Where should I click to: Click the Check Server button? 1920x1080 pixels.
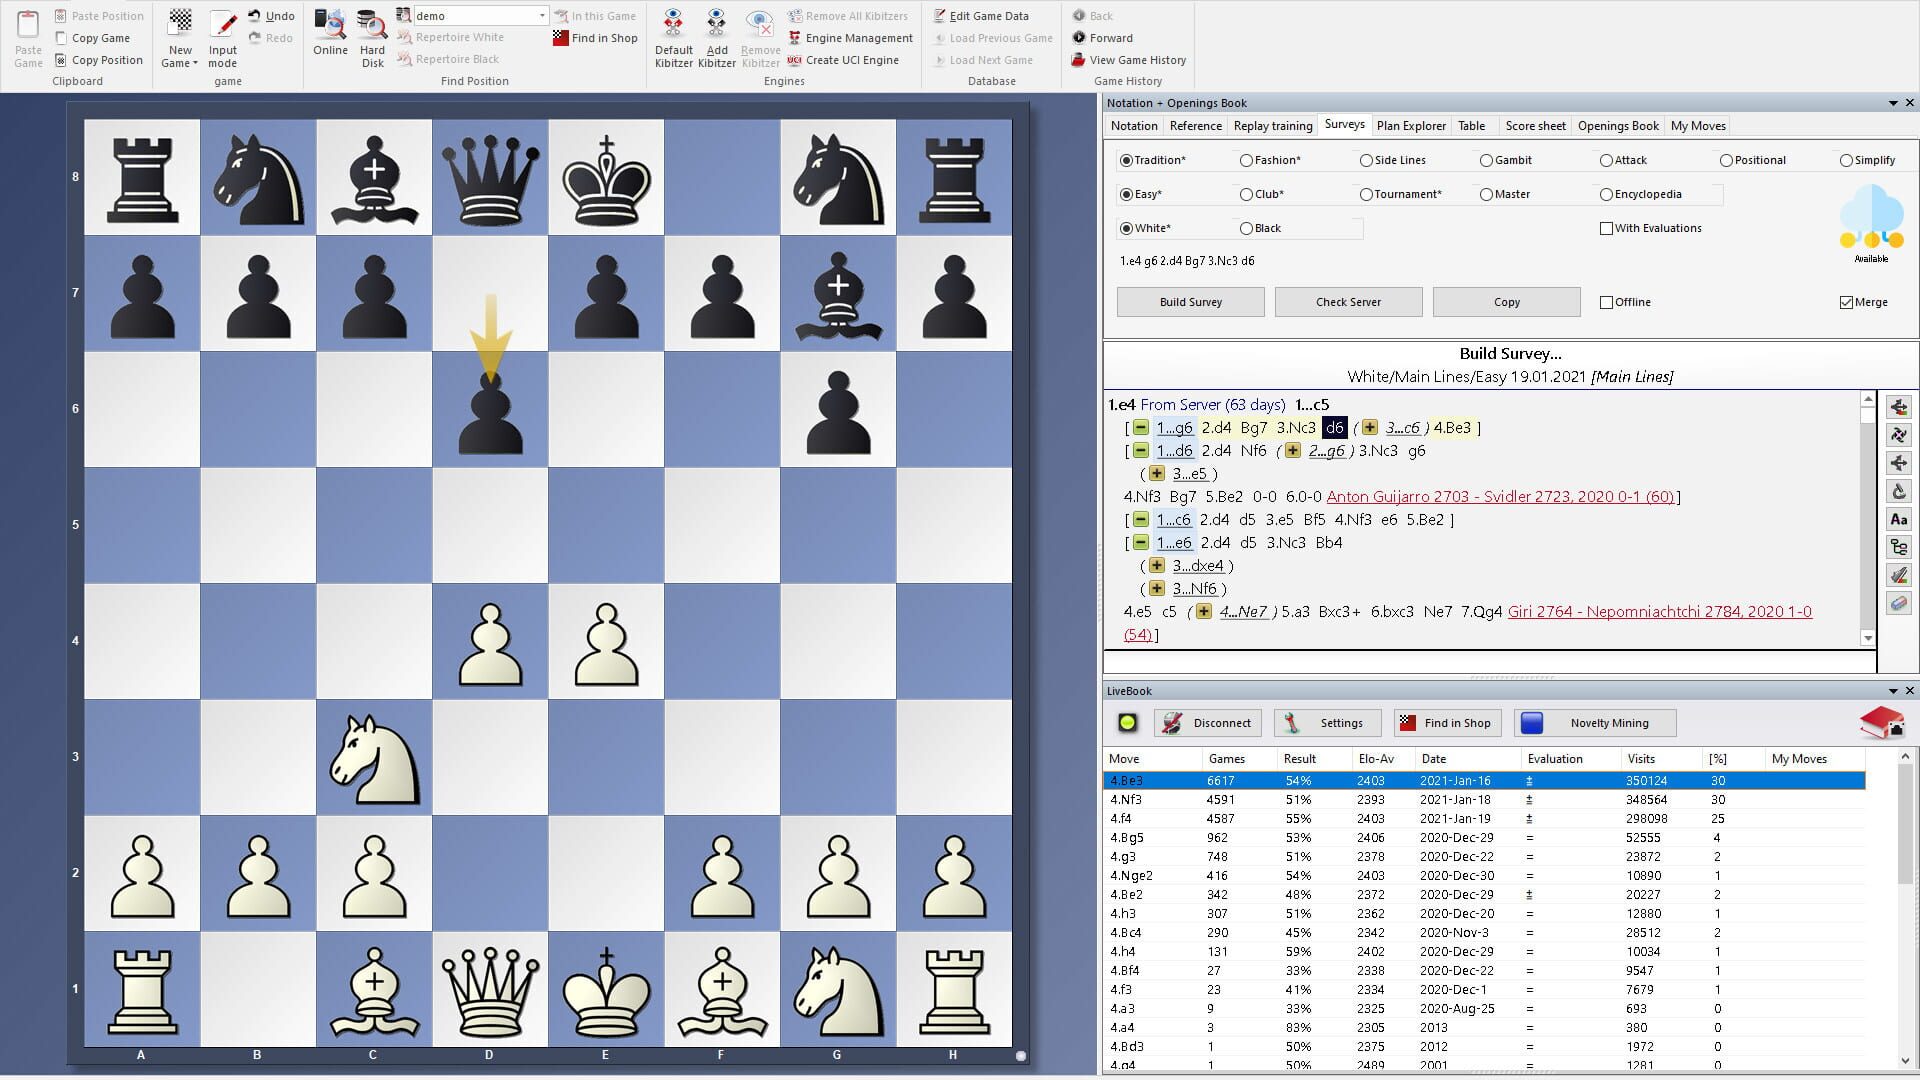pos(1348,302)
